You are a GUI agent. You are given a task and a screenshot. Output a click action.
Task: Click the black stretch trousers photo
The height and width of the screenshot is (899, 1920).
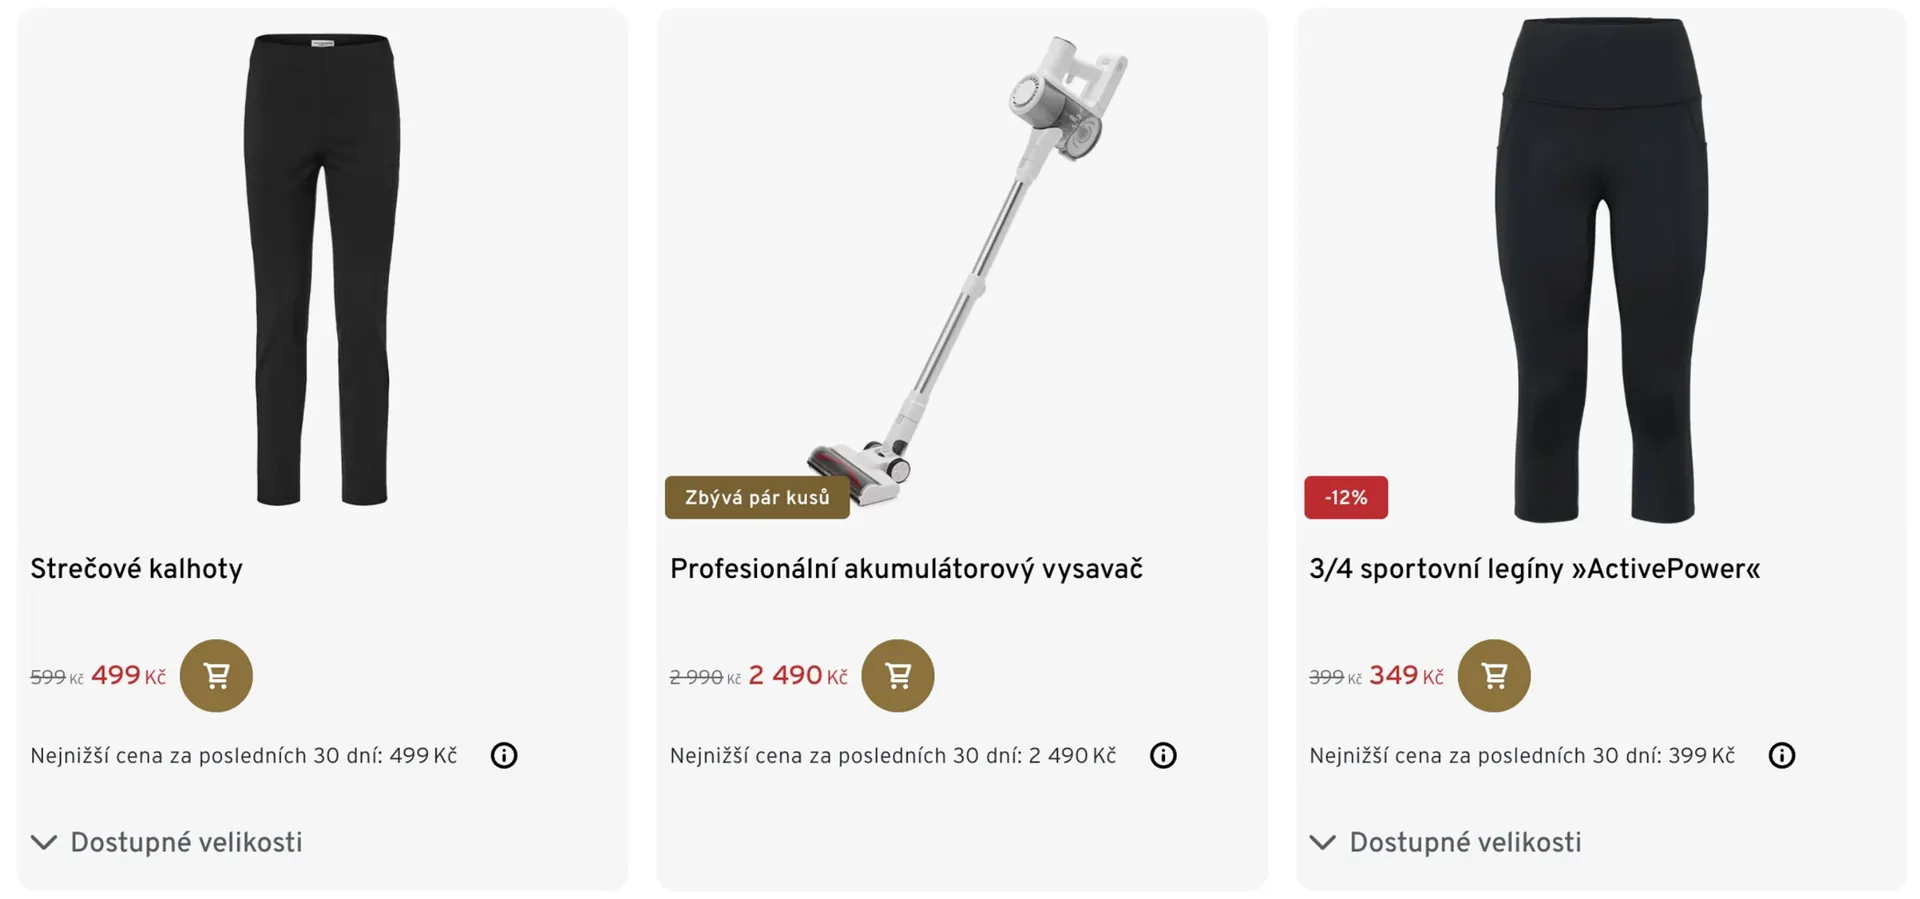tap(321, 270)
